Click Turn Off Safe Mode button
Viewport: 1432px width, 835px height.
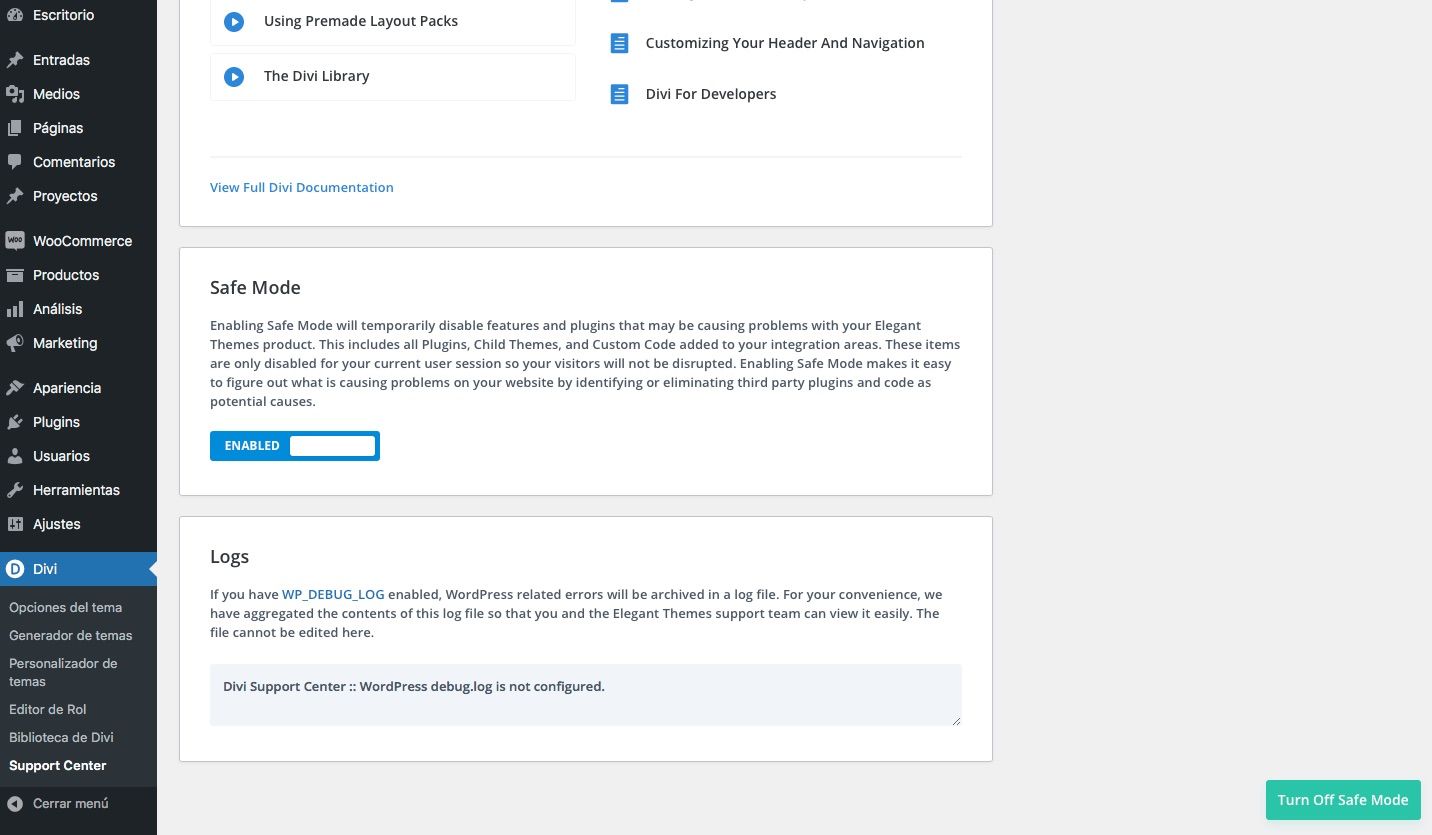tap(1343, 800)
